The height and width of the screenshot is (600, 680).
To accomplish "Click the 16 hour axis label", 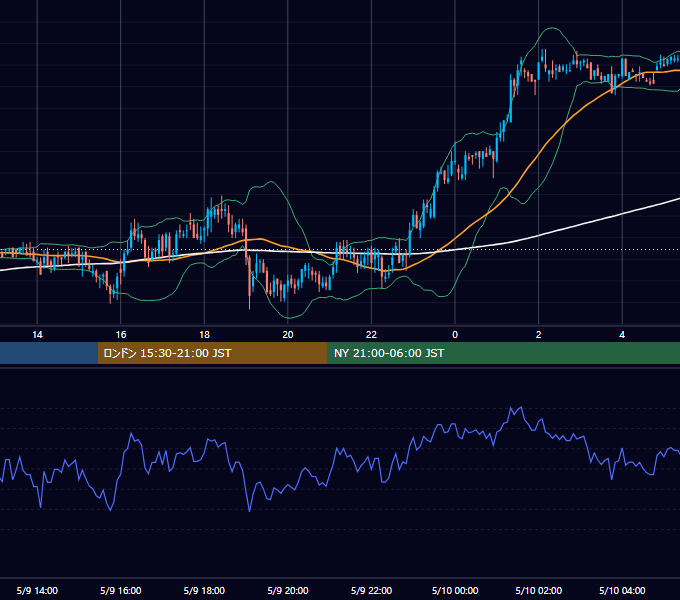I will point(121,335).
